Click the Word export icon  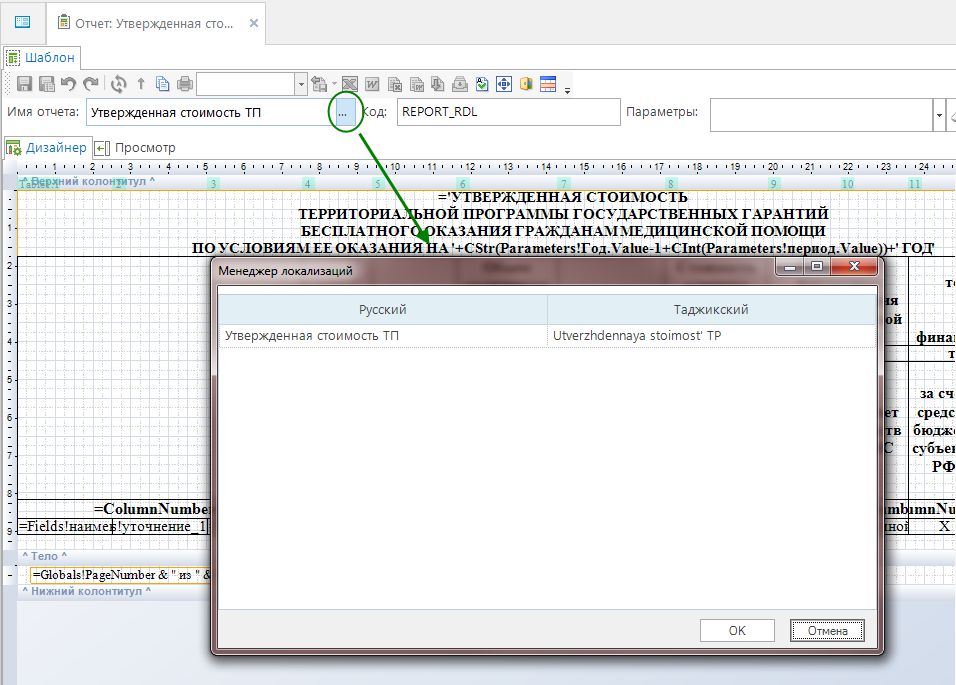[372, 84]
